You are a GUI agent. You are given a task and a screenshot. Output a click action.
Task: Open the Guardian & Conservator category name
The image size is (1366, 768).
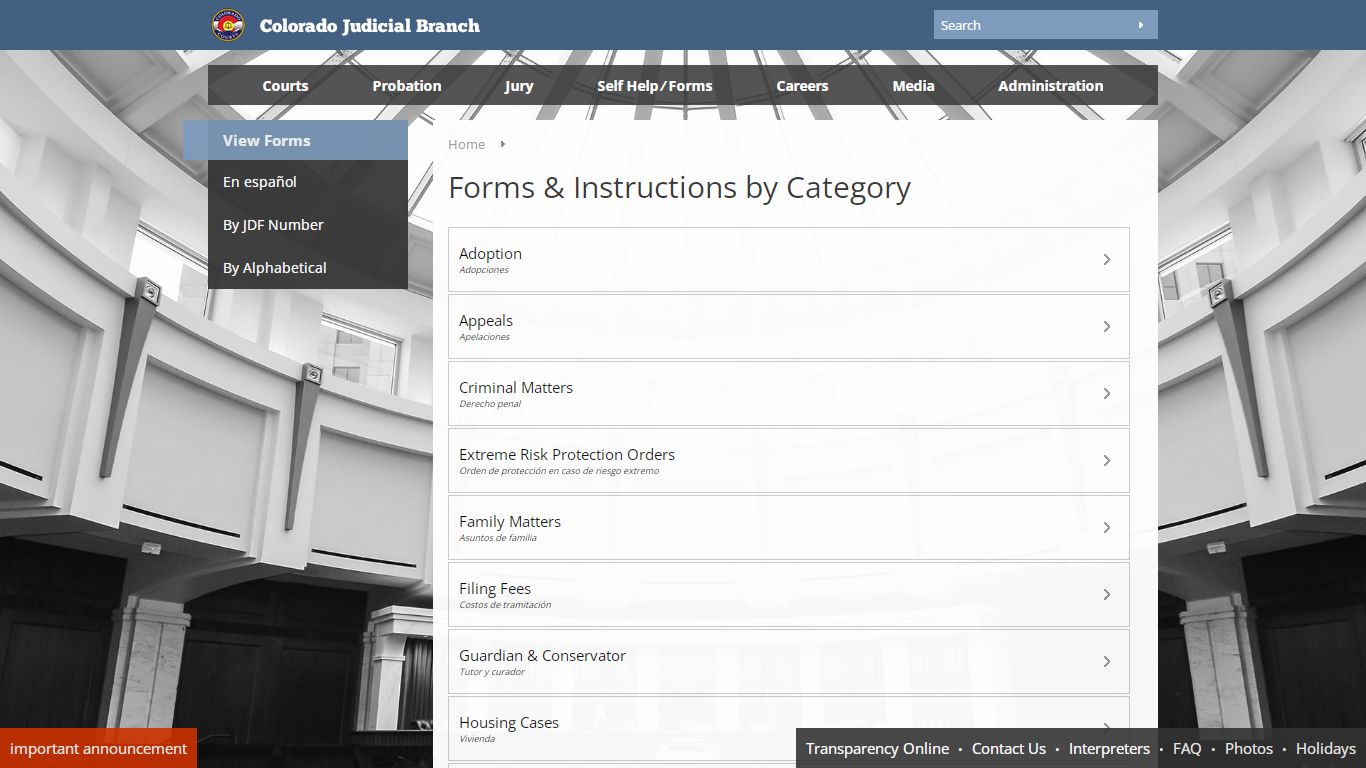542,656
